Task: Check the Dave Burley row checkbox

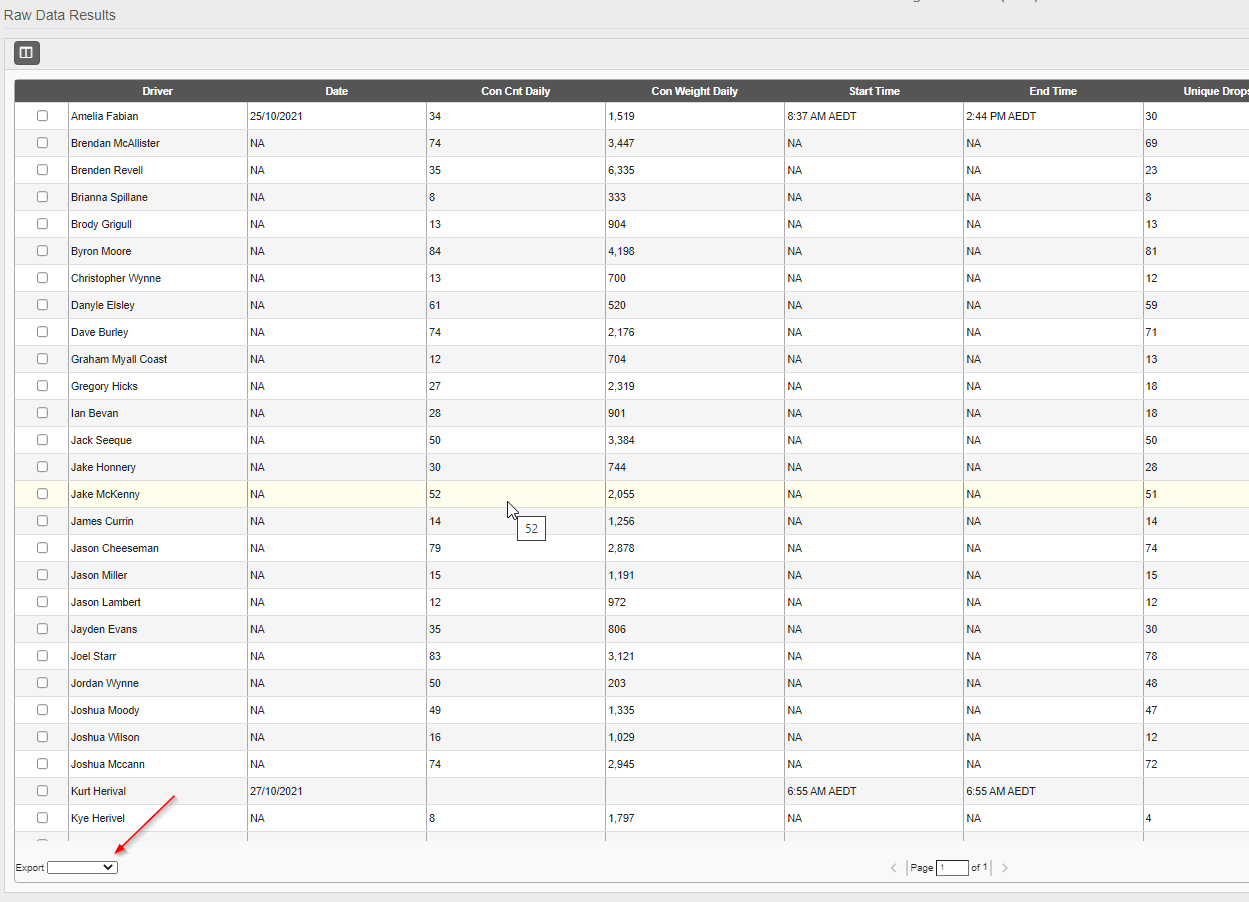Action: (42, 332)
